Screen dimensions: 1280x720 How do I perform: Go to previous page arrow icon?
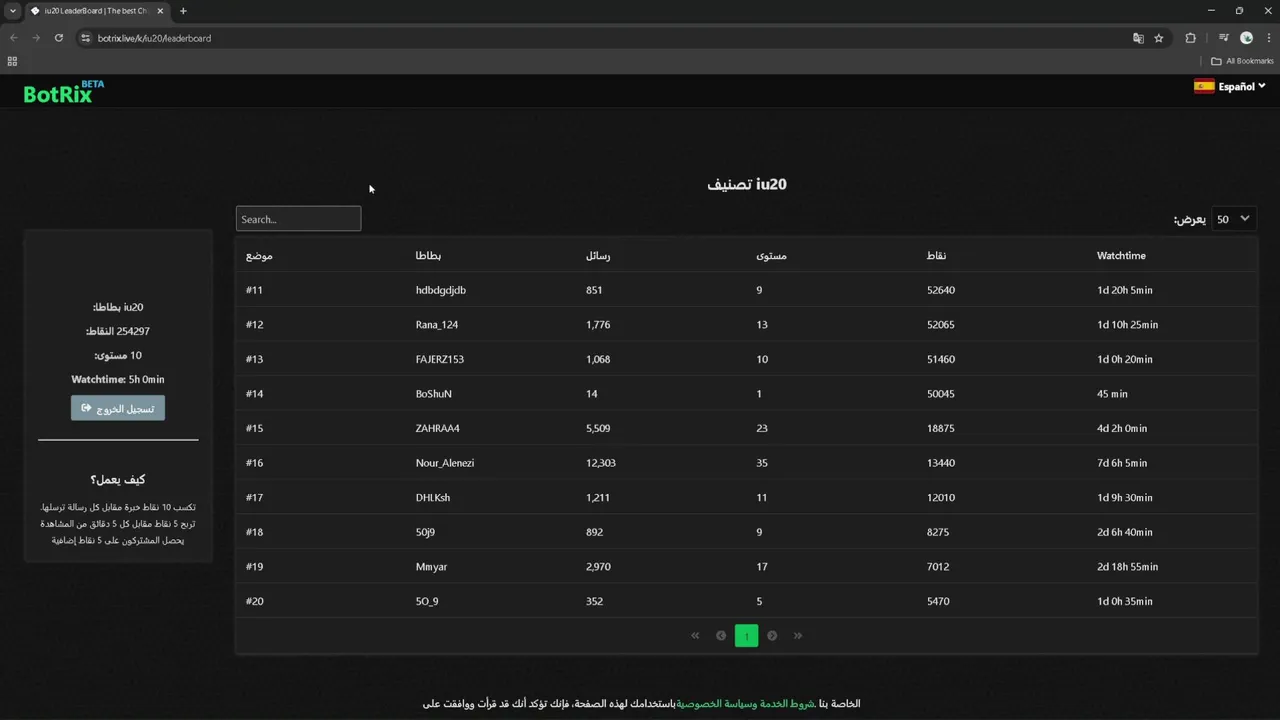(x=721, y=635)
